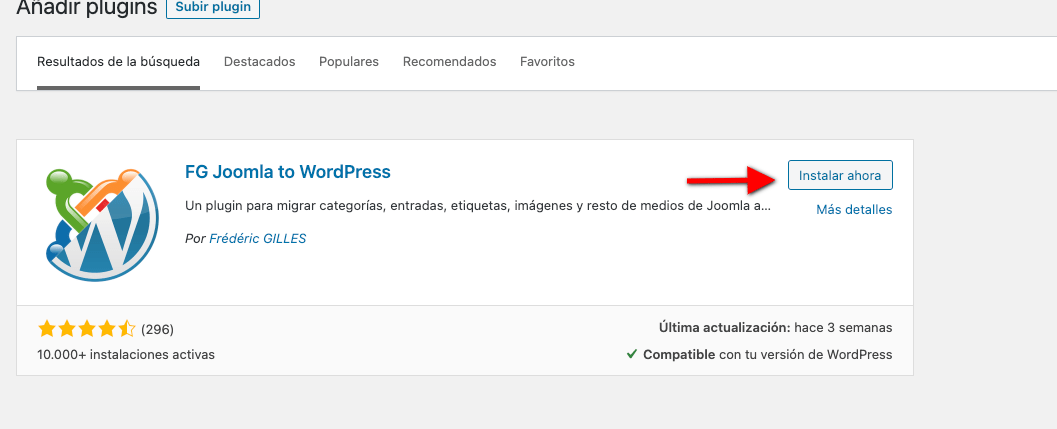
Task: Open the FG Joomla to WordPress title link
Action: (288, 172)
